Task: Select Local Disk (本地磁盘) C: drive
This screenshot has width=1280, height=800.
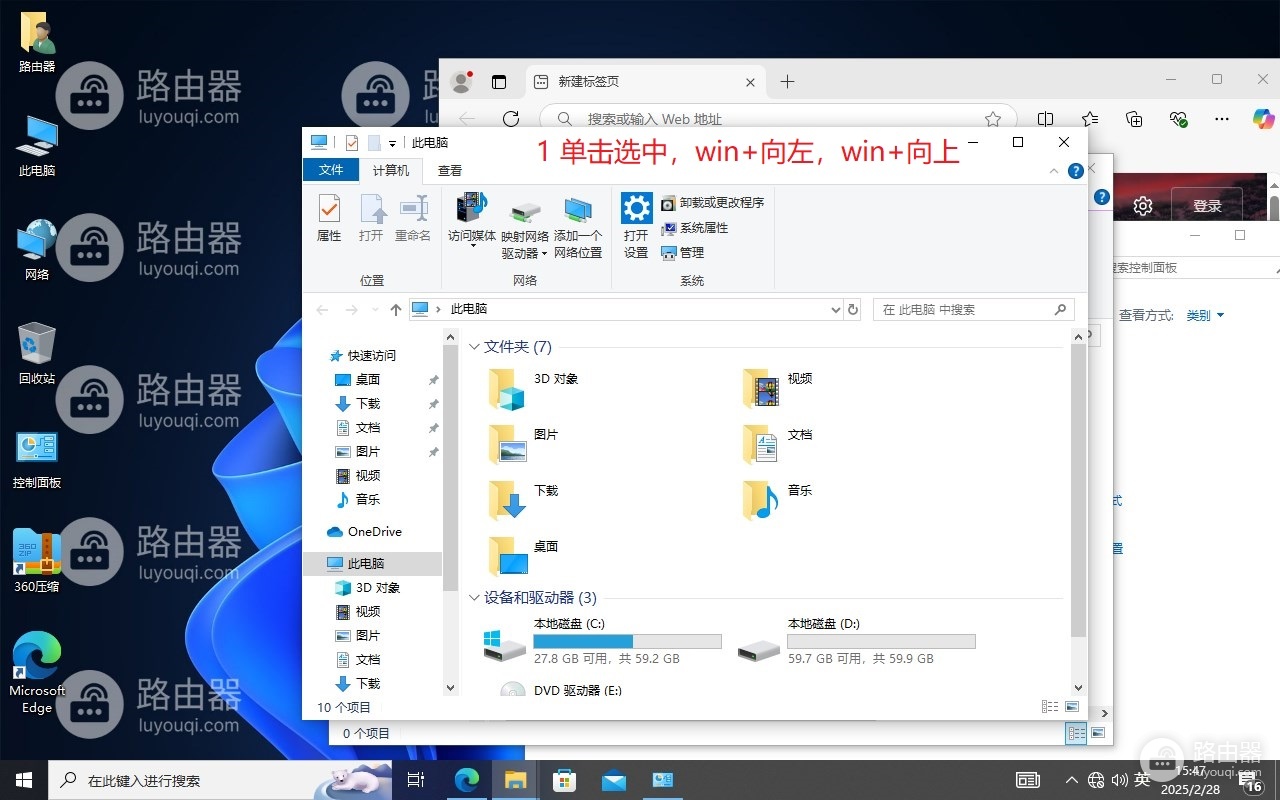Action: tap(601, 641)
